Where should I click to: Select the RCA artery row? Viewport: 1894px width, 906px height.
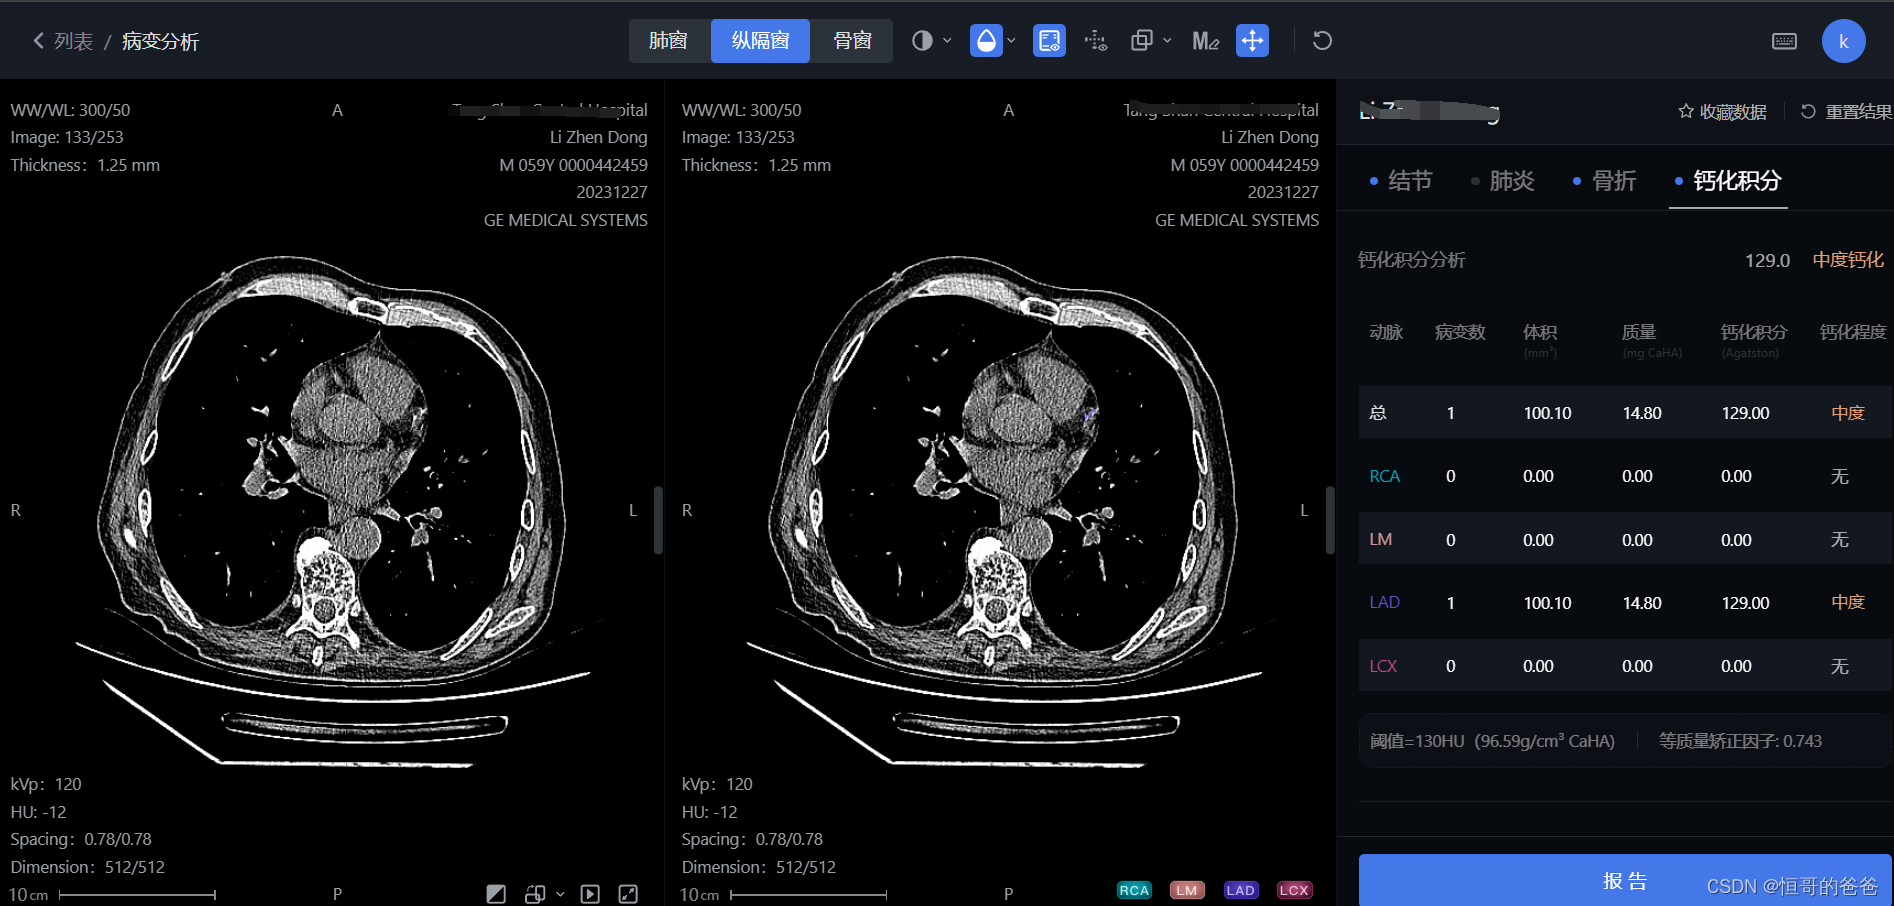[1625, 476]
